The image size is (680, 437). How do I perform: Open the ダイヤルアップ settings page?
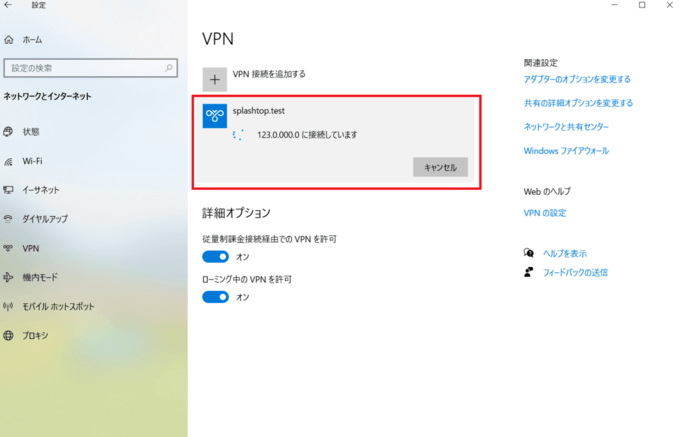point(45,219)
